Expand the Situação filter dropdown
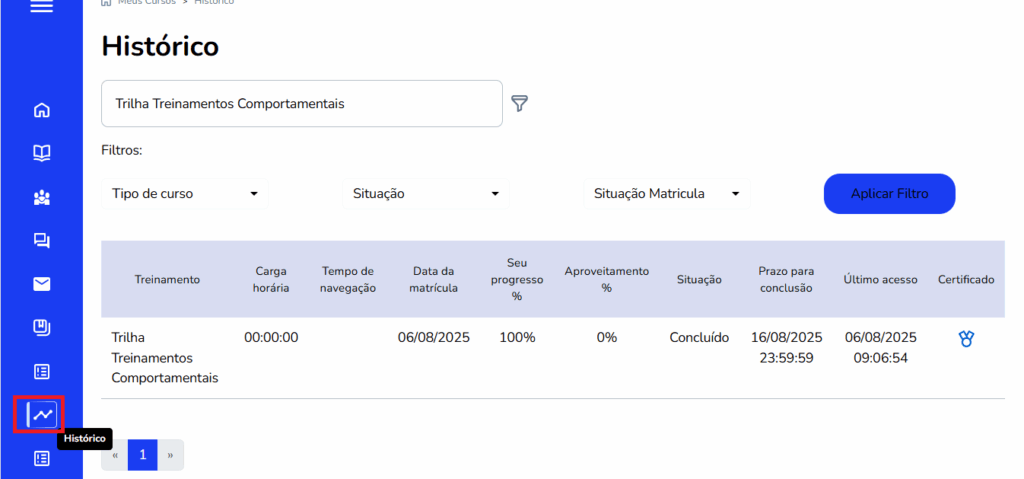Viewport: 1024px width, 479px height. pyautogui.click(x=426, y=193)
